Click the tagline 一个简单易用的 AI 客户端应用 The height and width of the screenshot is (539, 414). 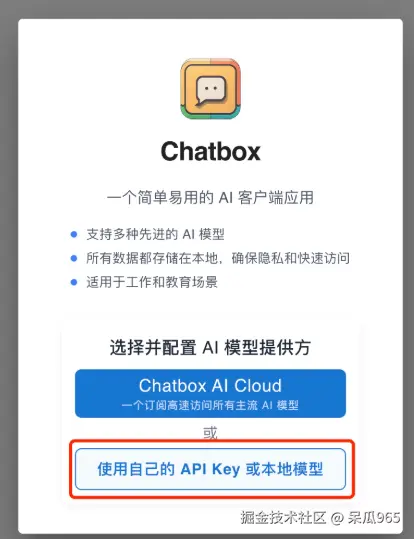pyautogui.click(x=210, y=198)
